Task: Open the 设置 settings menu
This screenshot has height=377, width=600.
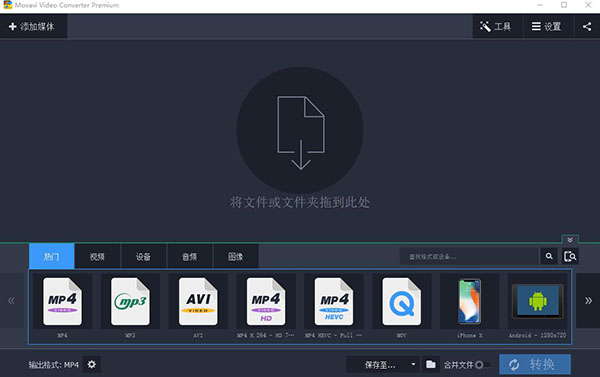Action: click(x=548, y=26)
